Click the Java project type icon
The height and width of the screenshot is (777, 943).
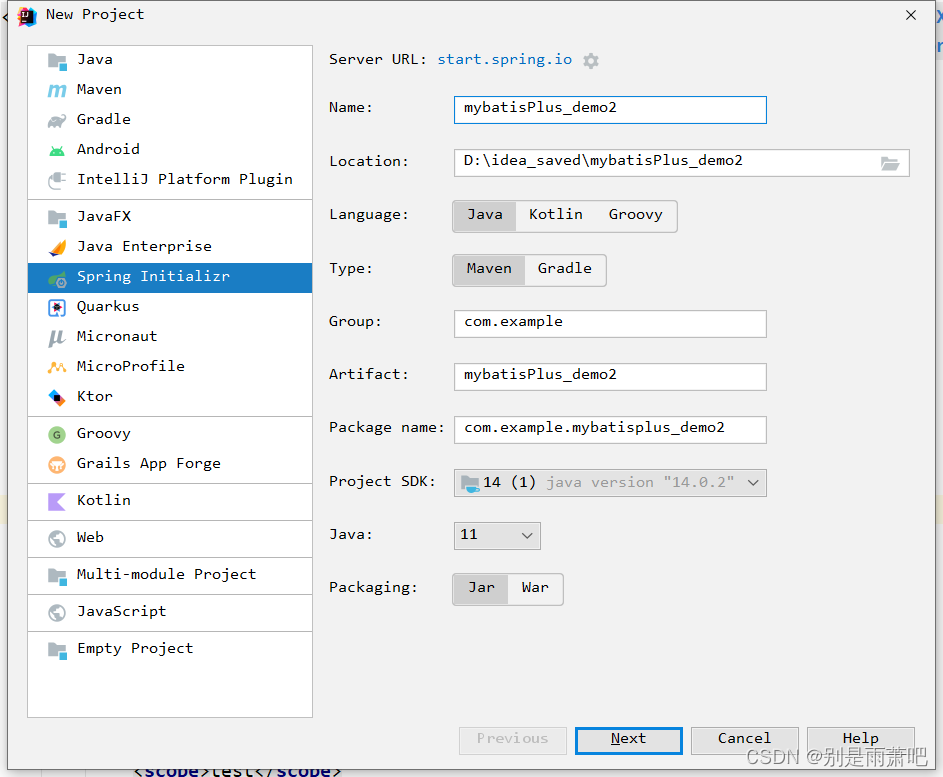click(57, 61)
